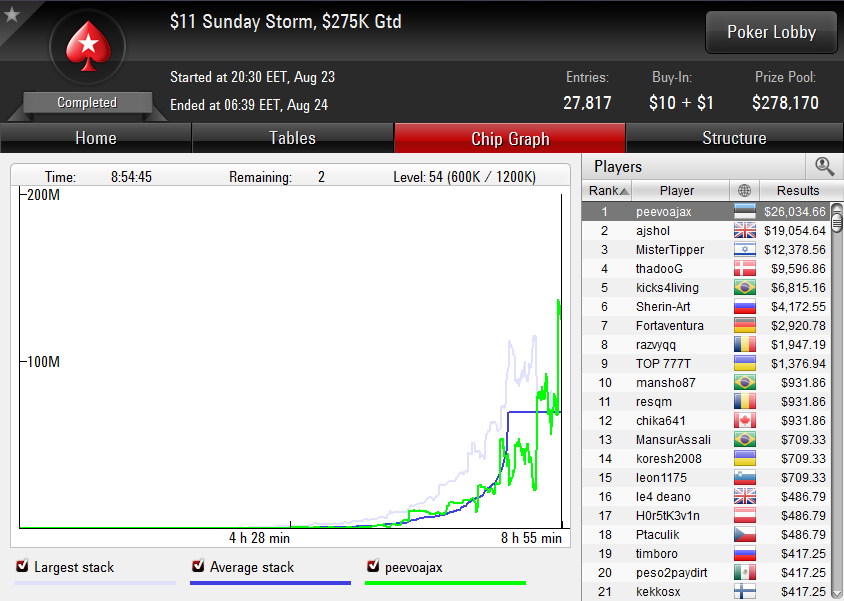844x601 pixels.
Task: Uncheck the peevoajax graph checkbox
Action: 373,566
